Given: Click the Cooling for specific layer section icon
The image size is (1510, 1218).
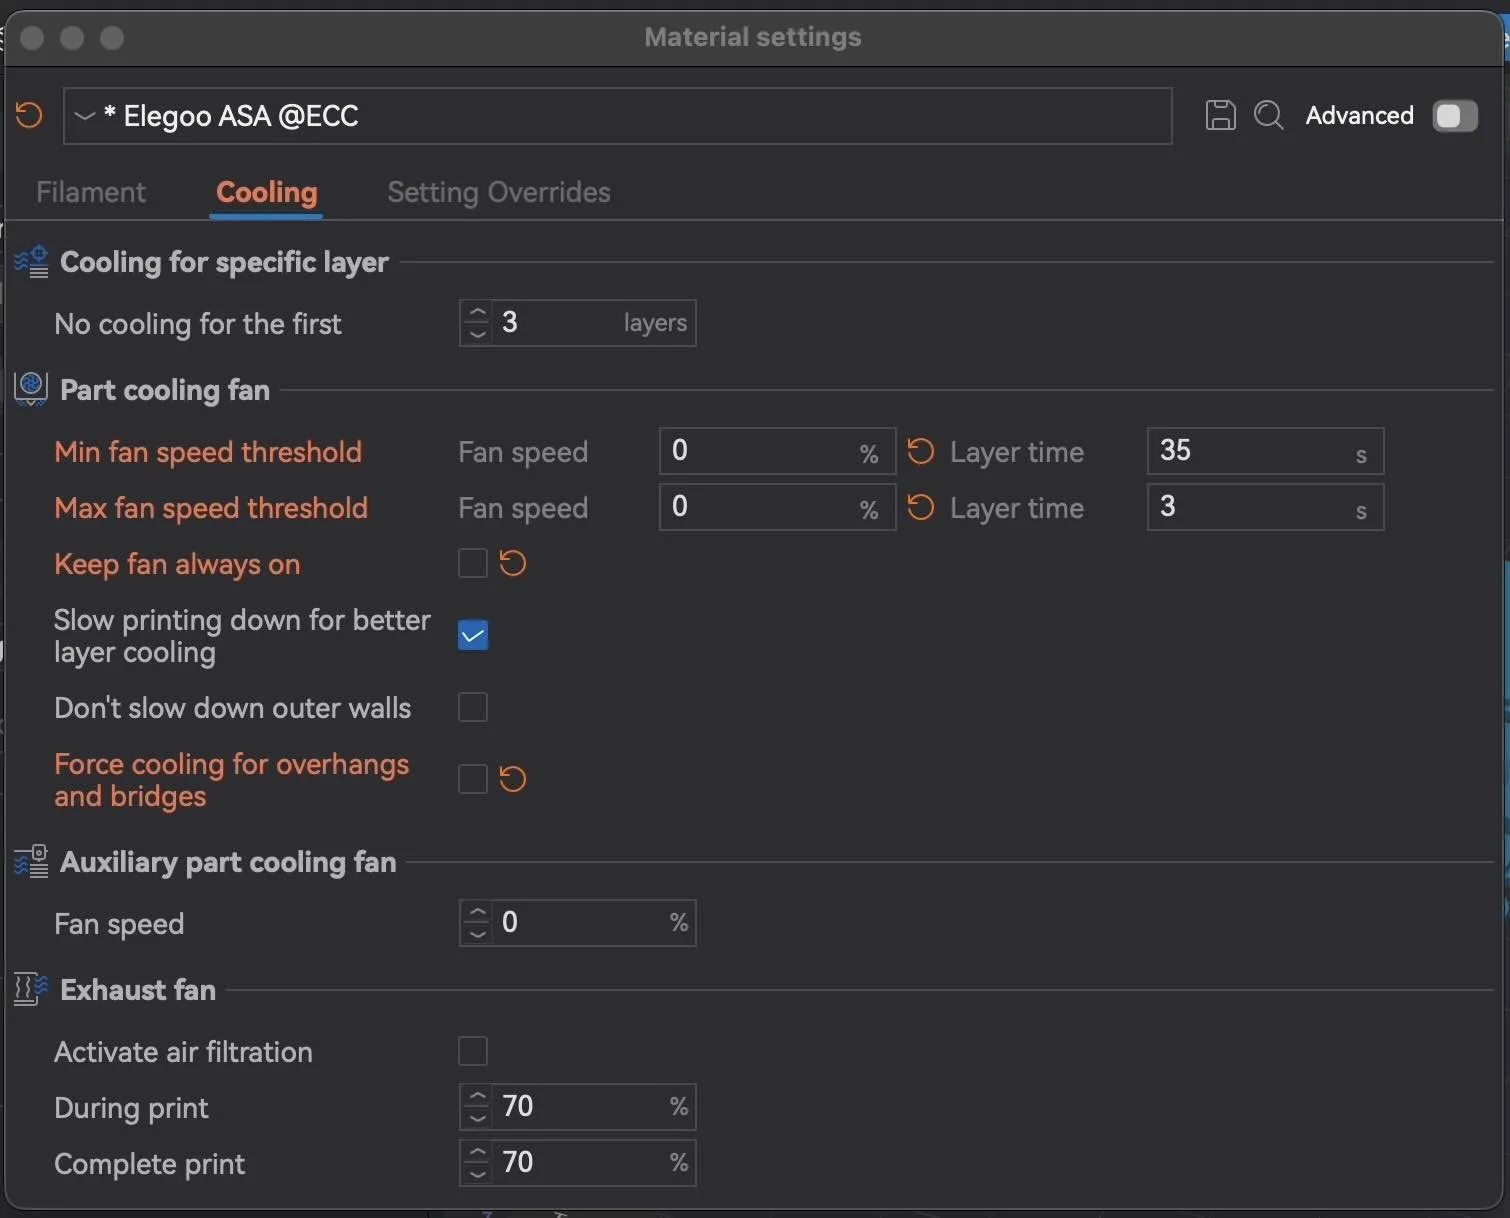Looking at the screenshot, I should (31, 262).
